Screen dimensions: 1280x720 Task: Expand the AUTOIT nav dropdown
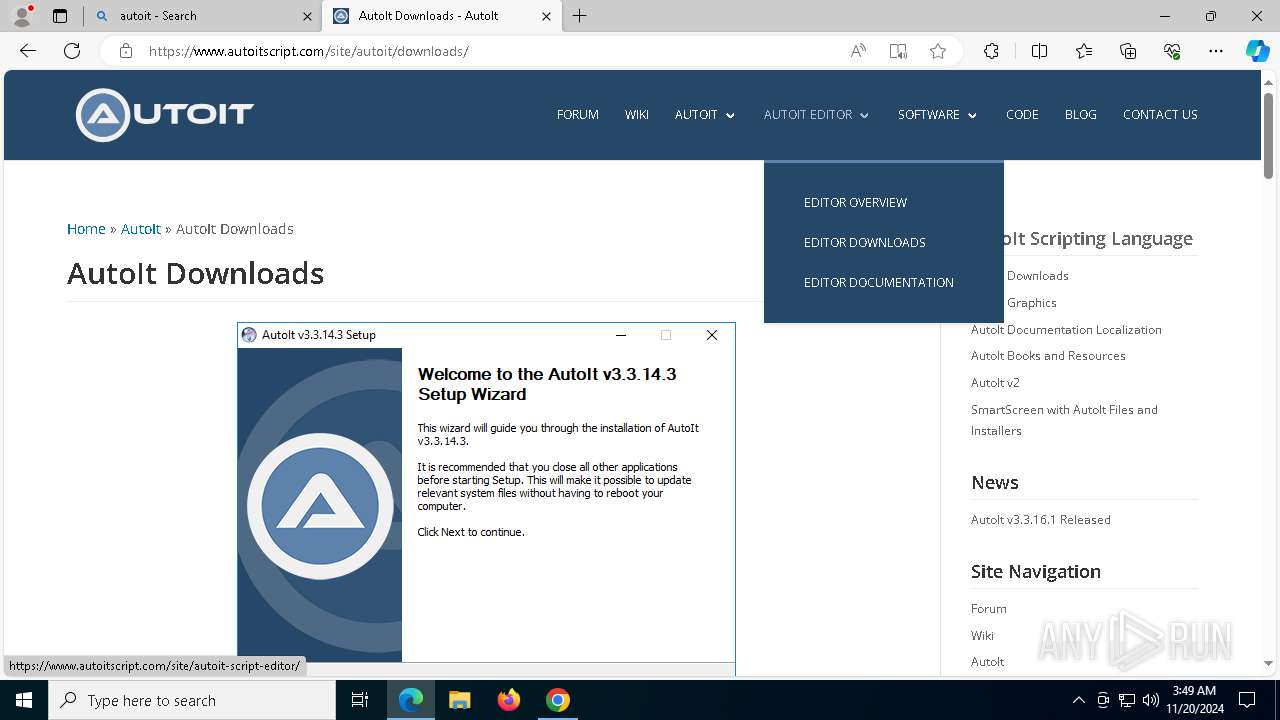tap(705, 115)
